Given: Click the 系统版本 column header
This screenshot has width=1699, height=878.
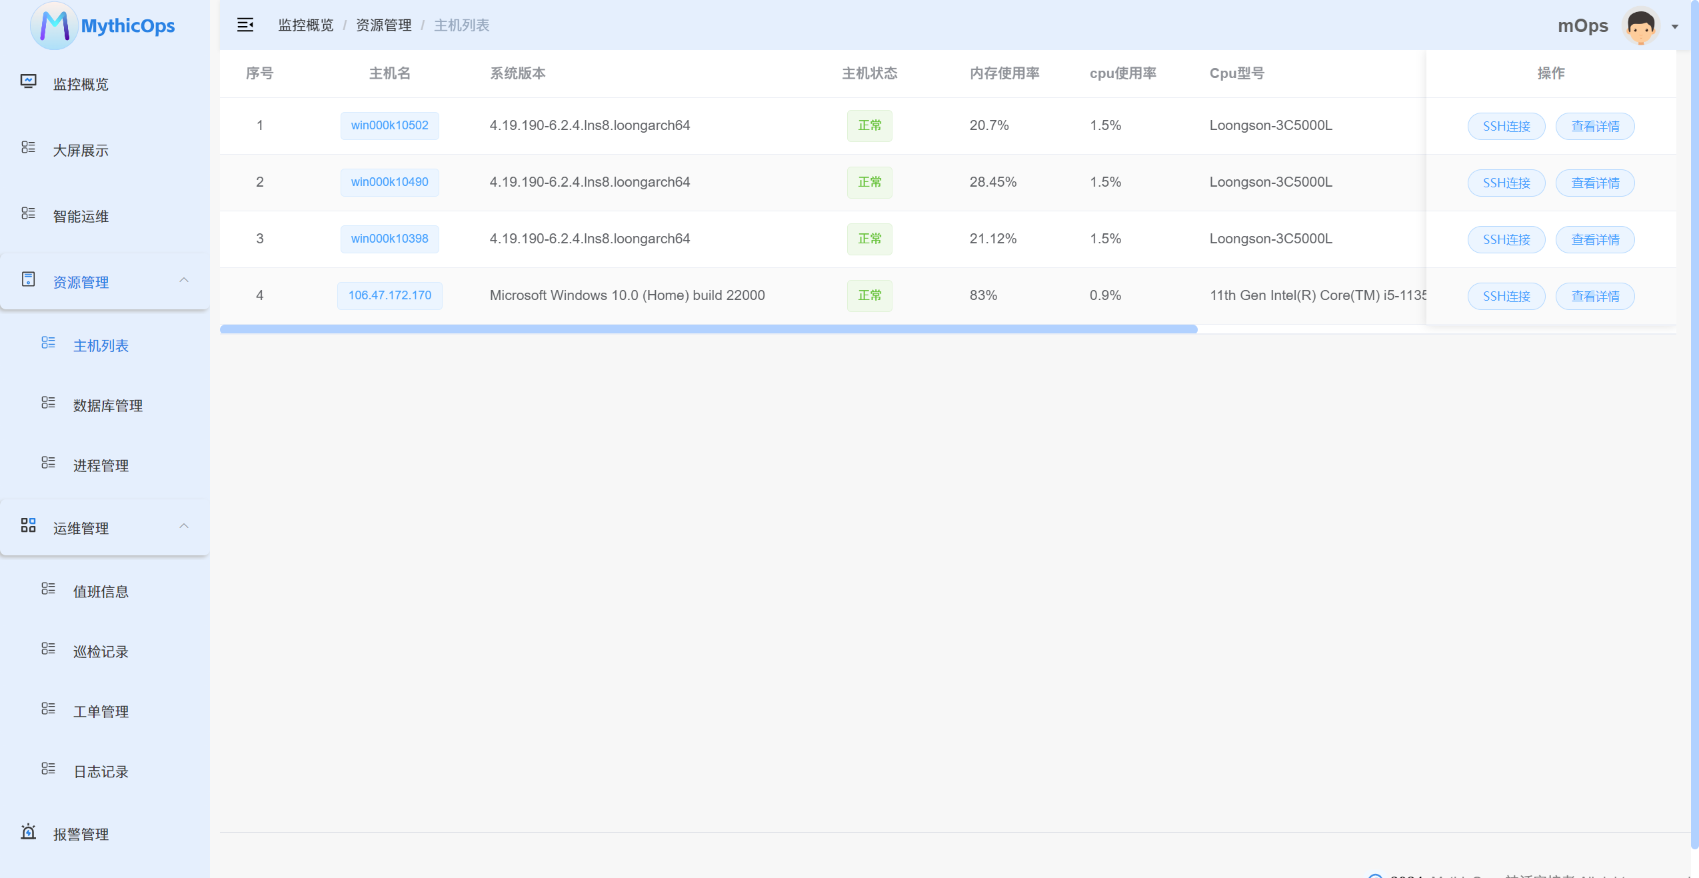Looking at the screenshot, I should 518,73.
